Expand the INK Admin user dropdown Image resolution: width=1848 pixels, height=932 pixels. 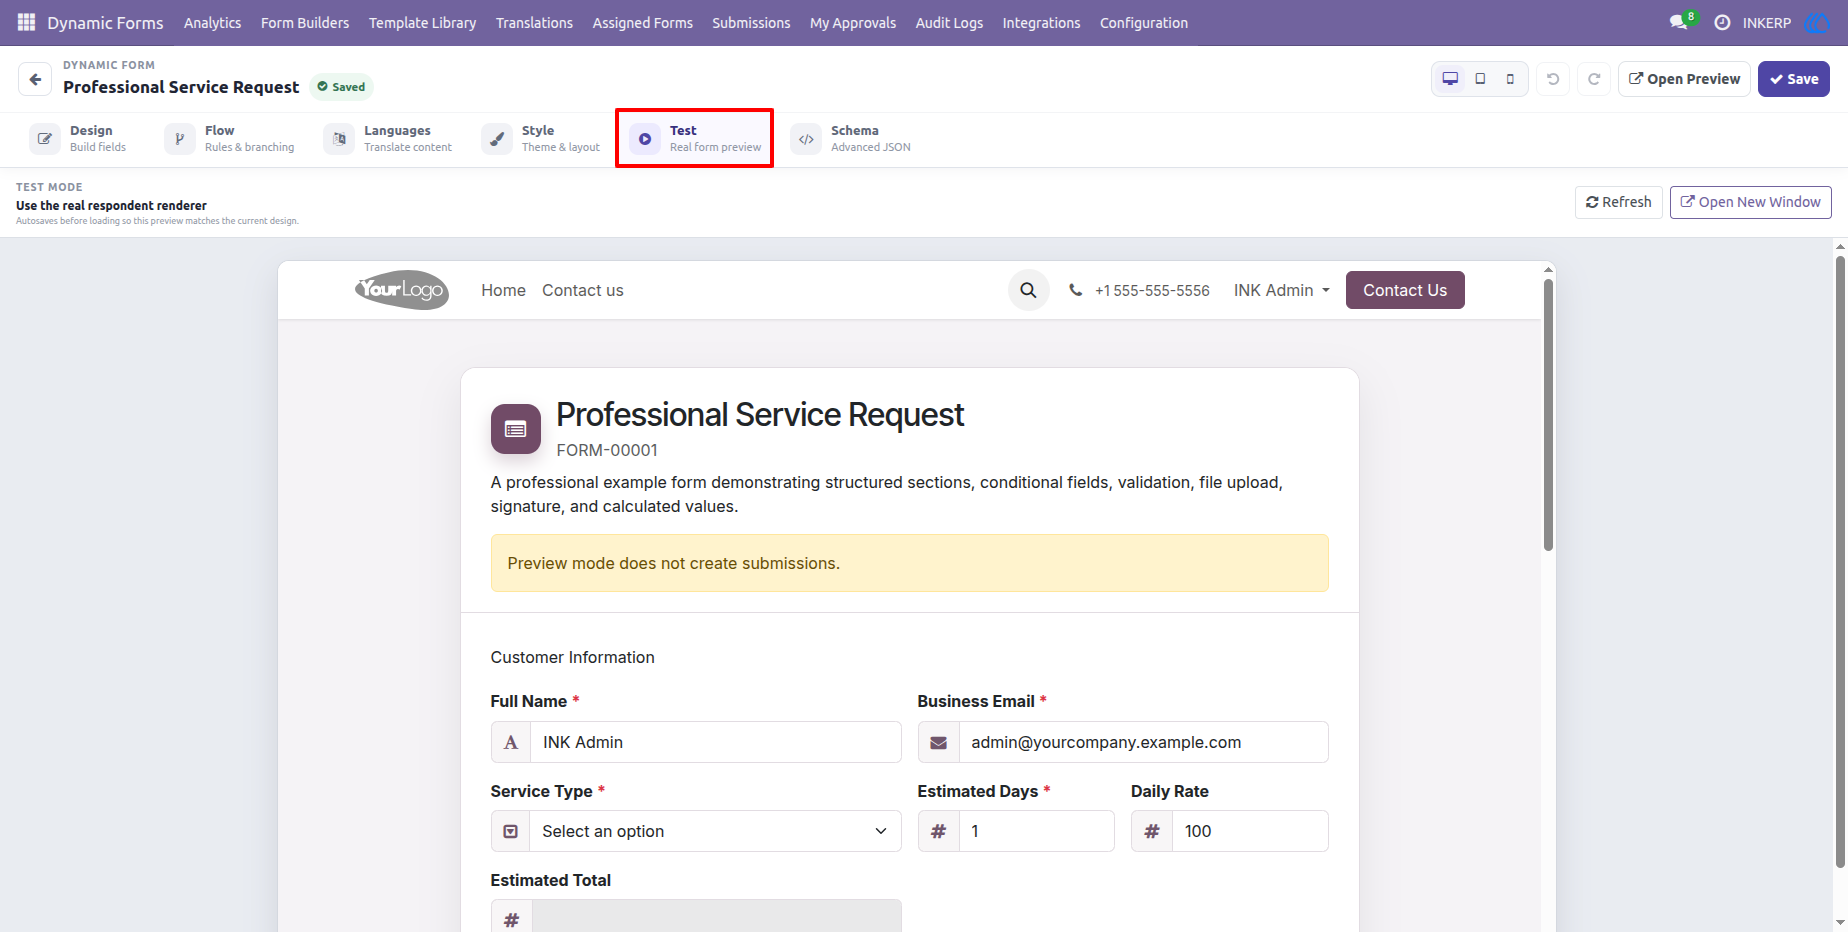tap(1281, 290)
